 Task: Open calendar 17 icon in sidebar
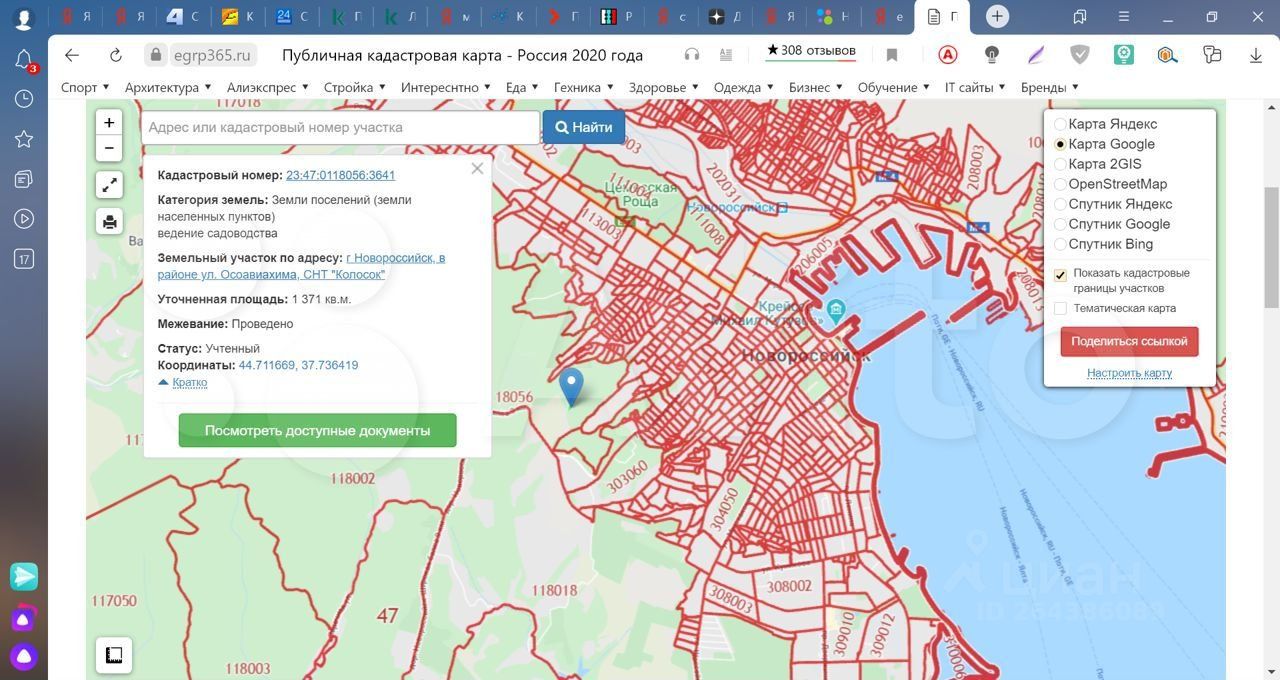pos(24,259)
